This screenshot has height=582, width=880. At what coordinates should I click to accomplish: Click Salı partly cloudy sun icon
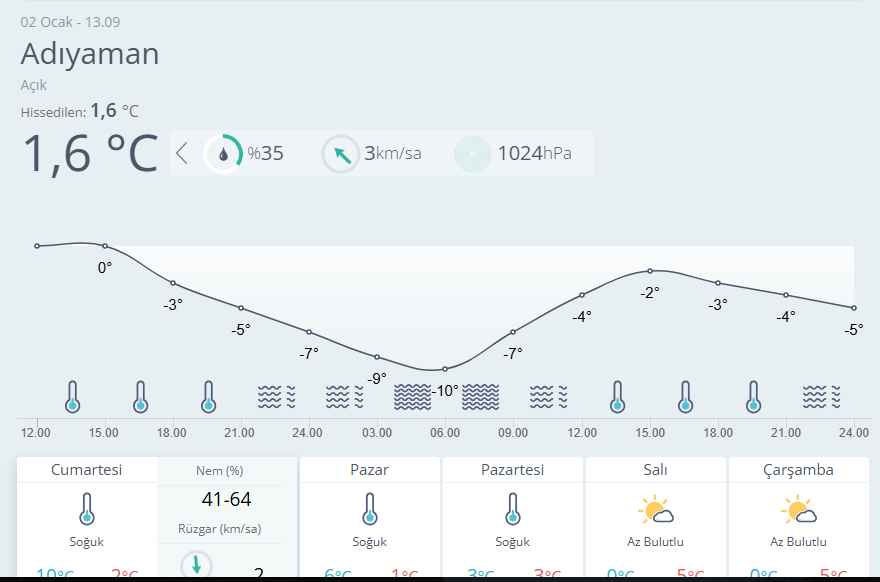point(656,509)
